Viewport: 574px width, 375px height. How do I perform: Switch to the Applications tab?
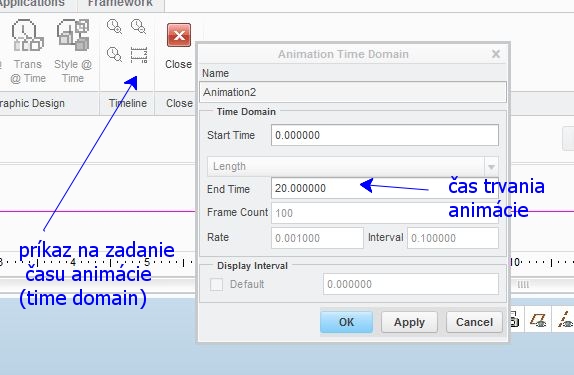tap(32, 4)
